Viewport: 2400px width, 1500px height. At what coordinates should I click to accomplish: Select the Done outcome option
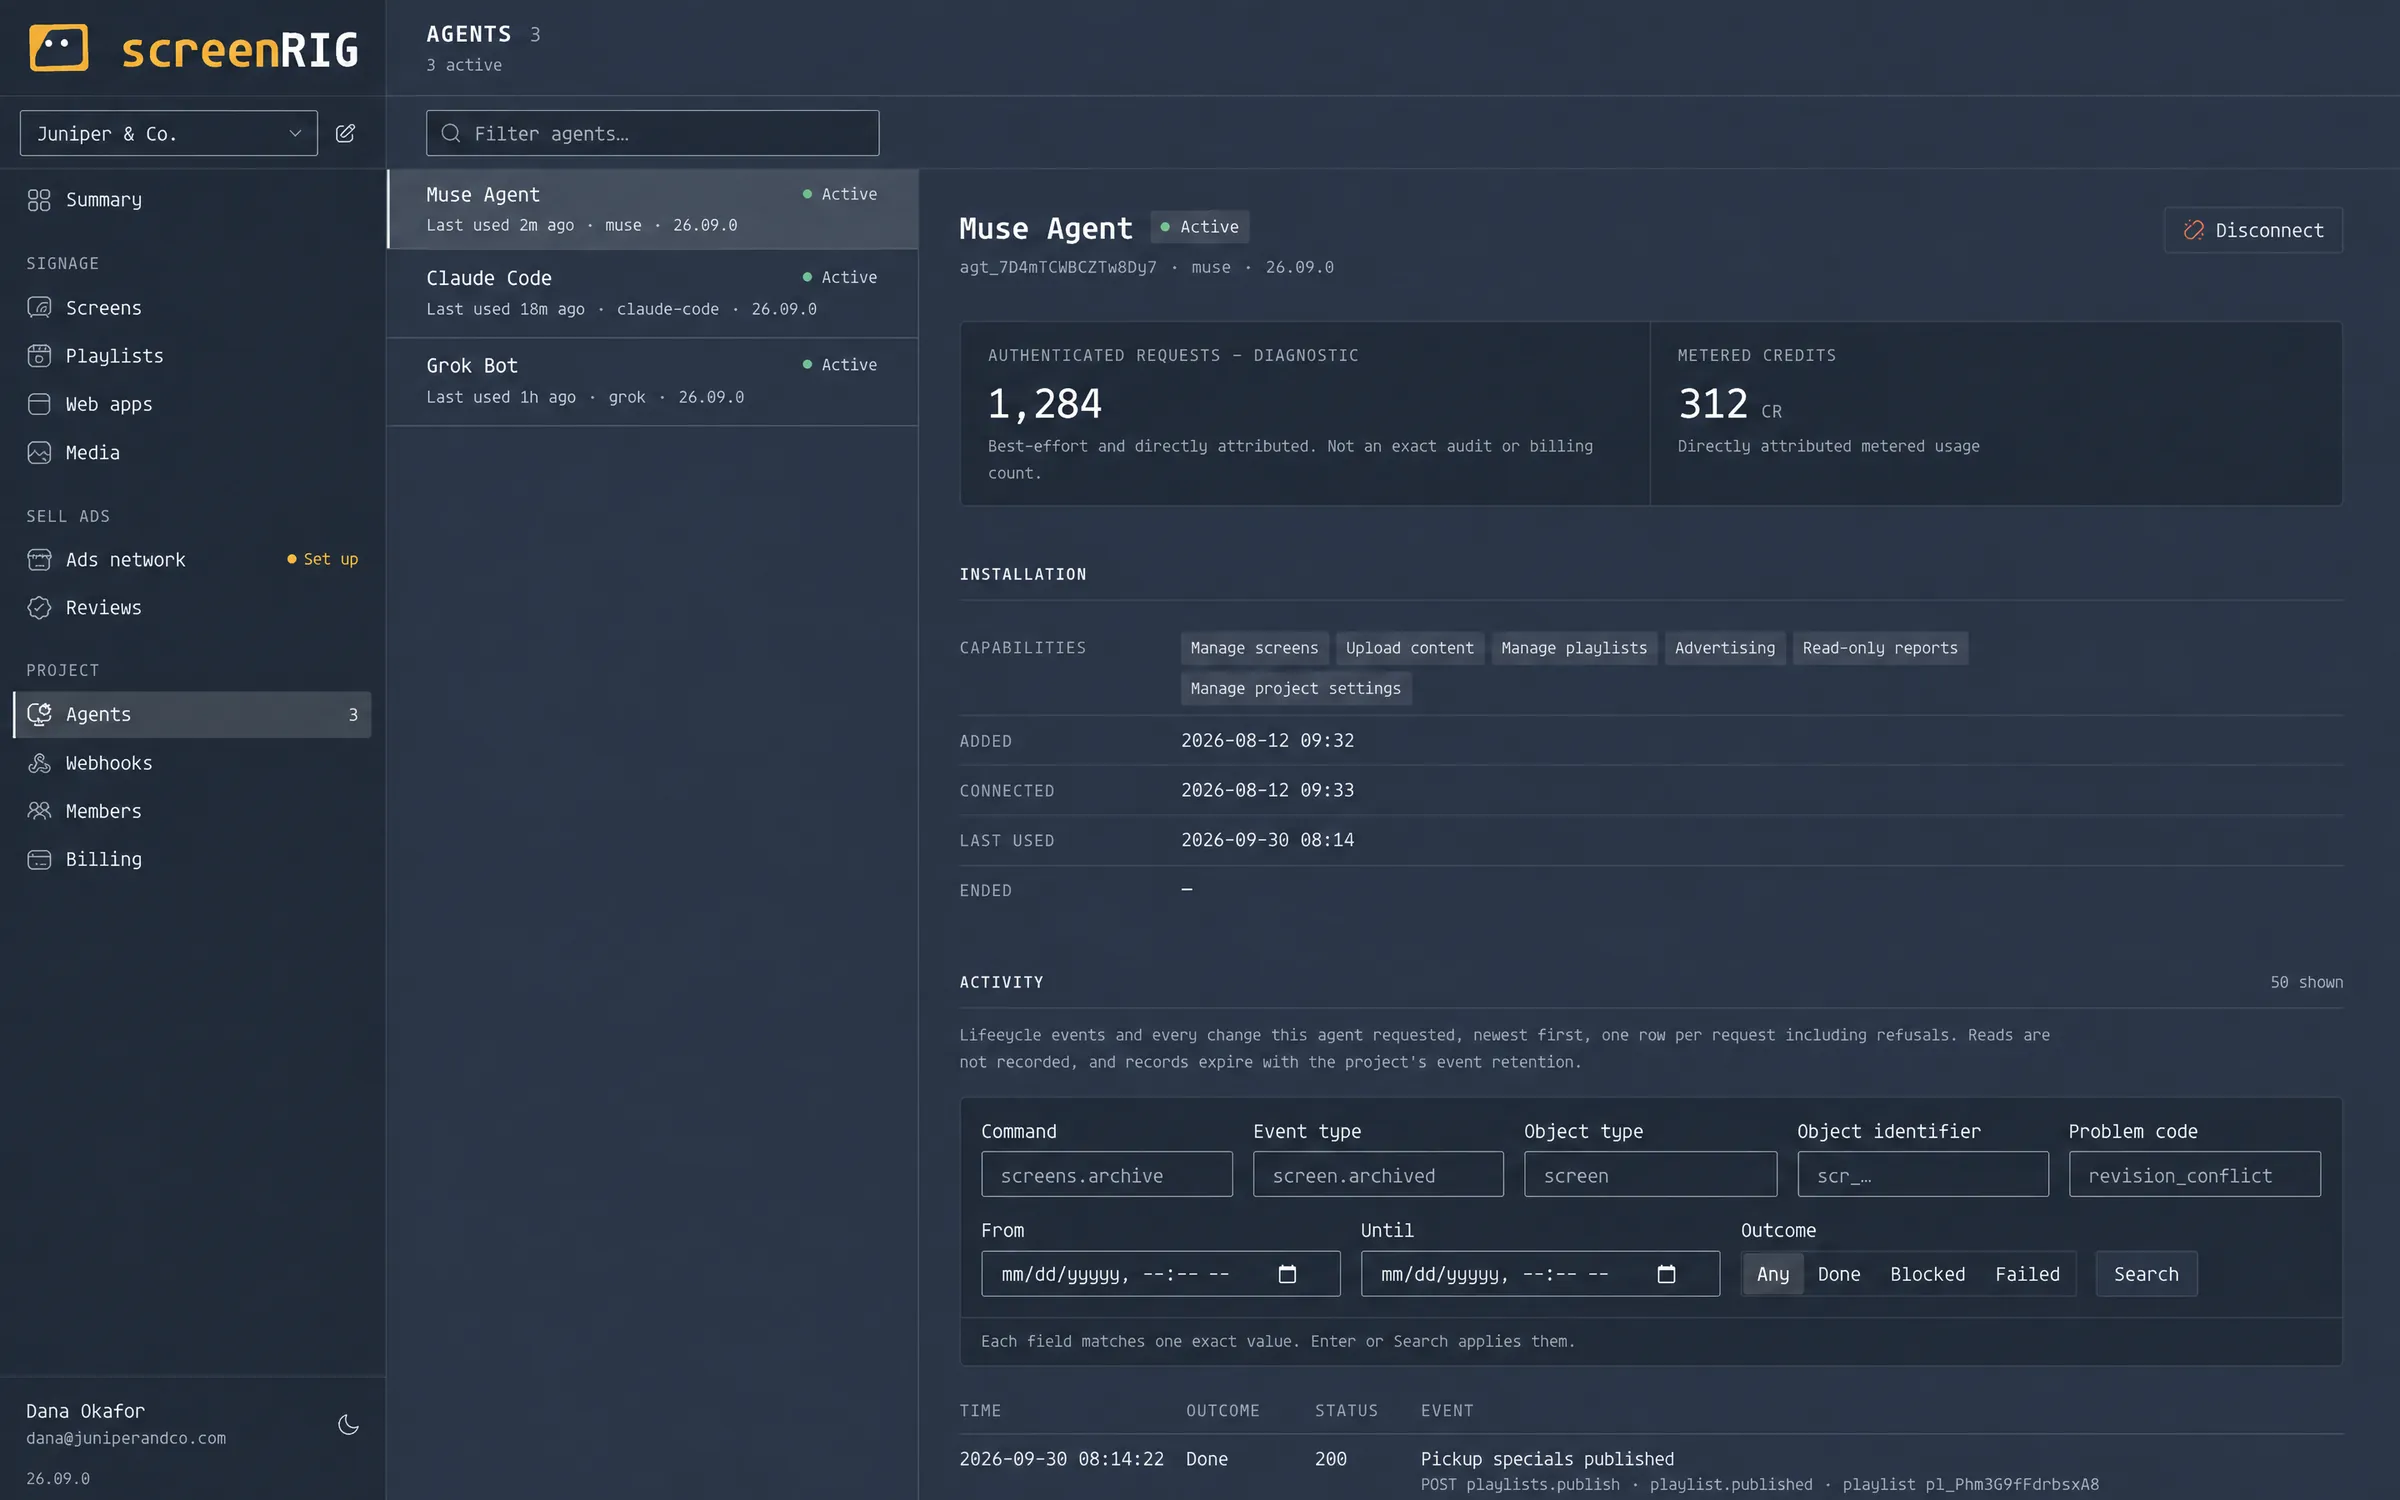tap(1839, 1274)
